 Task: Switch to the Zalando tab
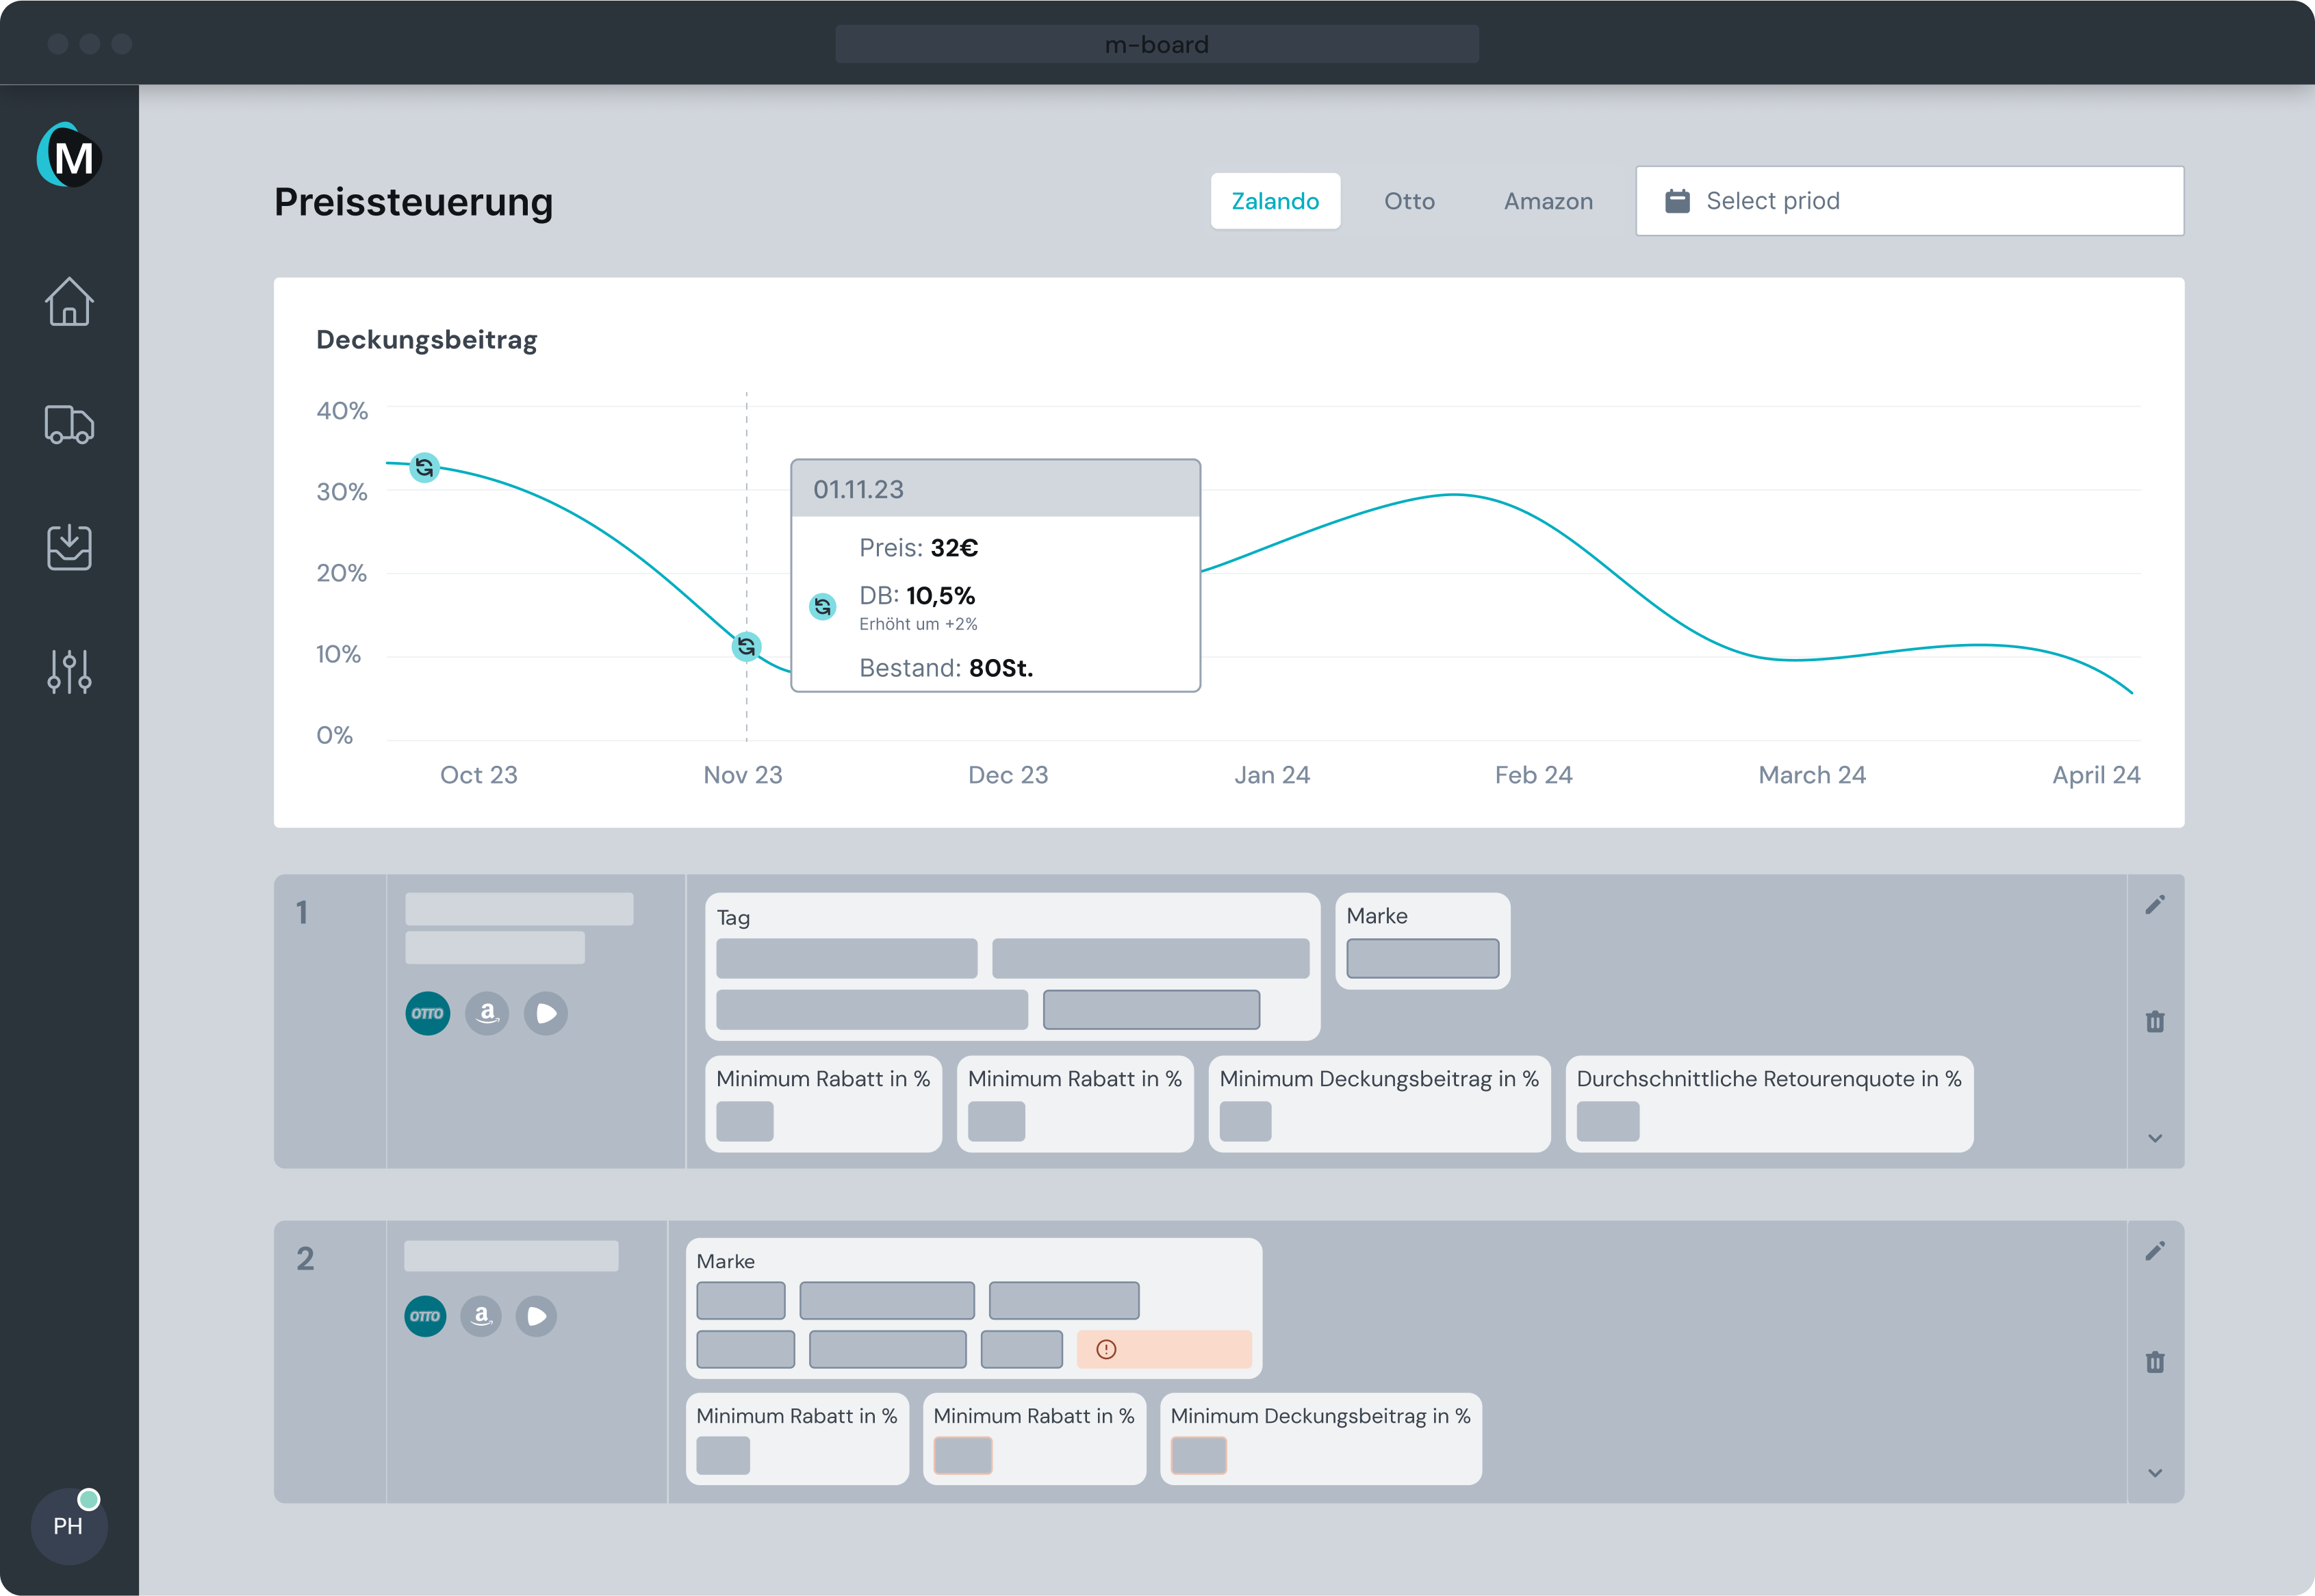coord(1275,201)
